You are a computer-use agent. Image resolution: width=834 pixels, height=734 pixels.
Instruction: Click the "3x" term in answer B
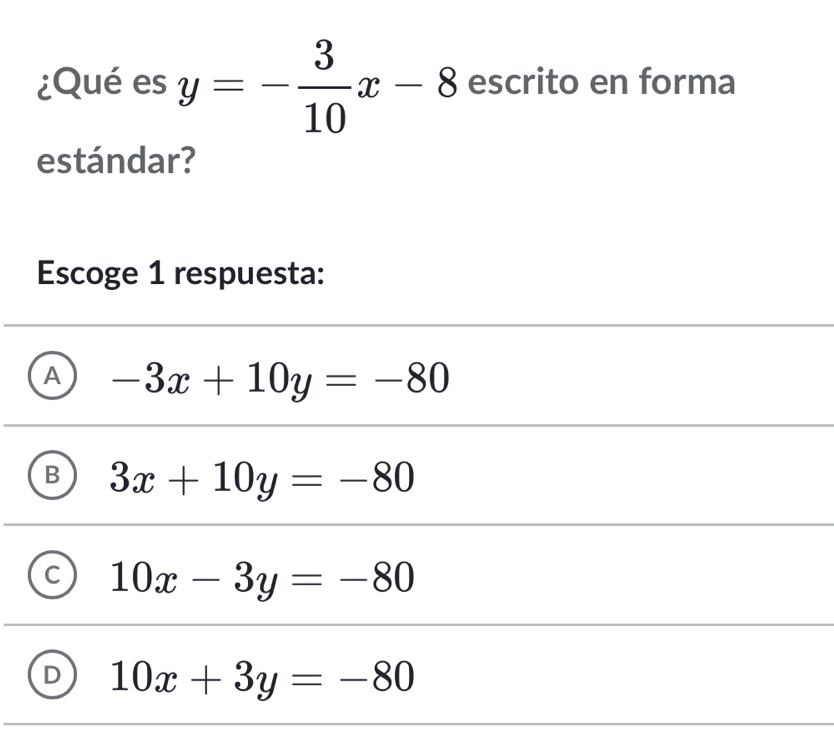pyautogui.click(x=131, y=477)
